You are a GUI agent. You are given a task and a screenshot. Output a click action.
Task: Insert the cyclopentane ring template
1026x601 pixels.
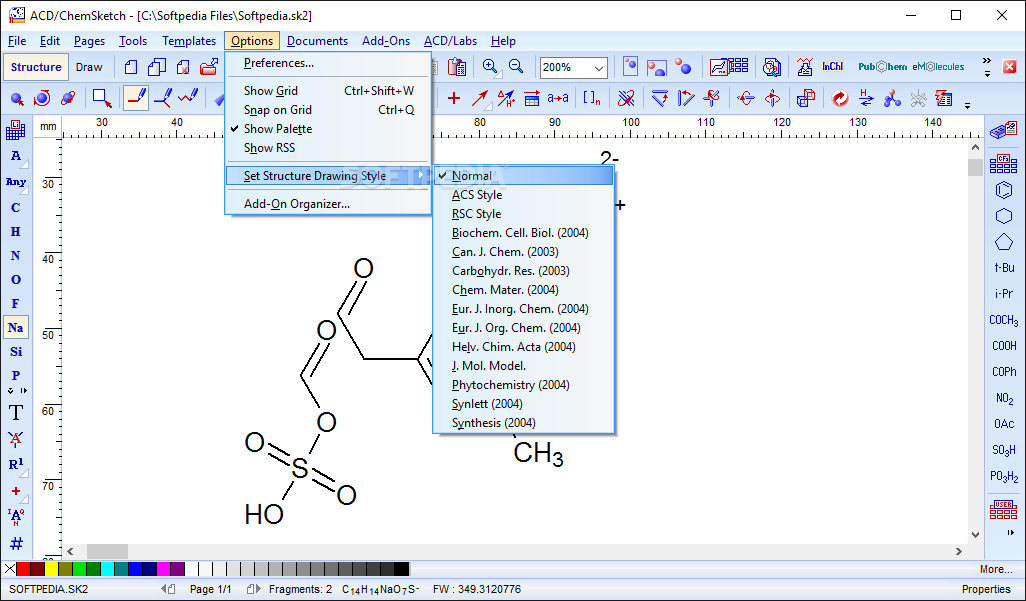pyautogui.click(x=1003, y=242)
